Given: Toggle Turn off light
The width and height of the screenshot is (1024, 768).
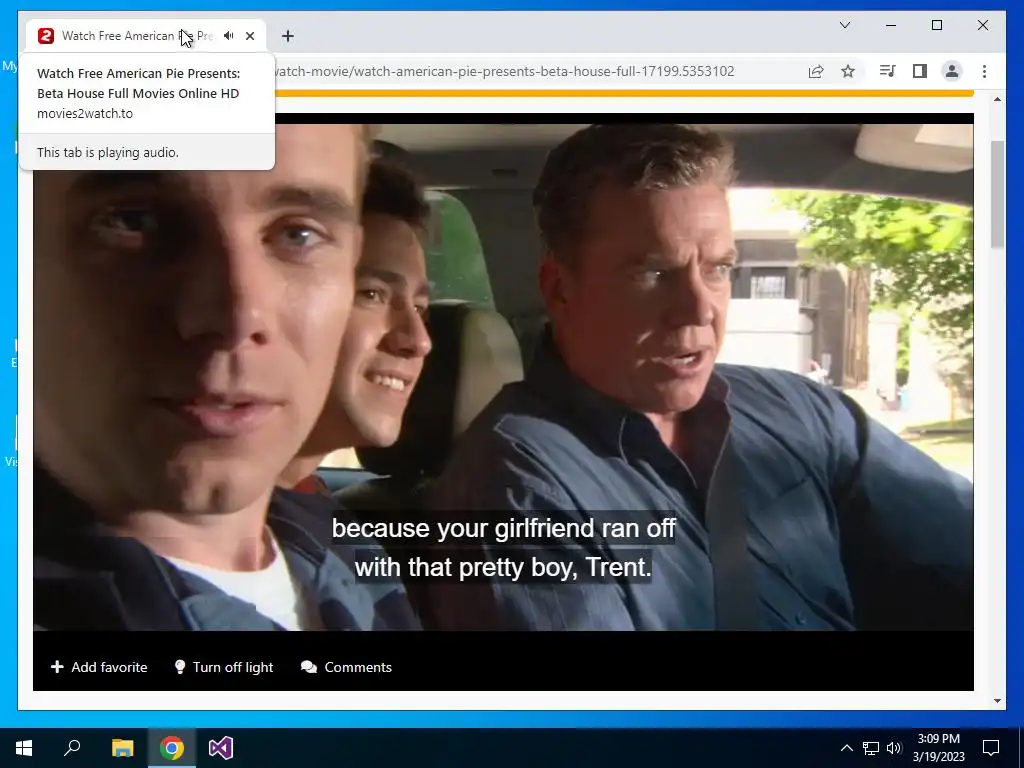Looking at the screenshot, I should tap(224, 667).
